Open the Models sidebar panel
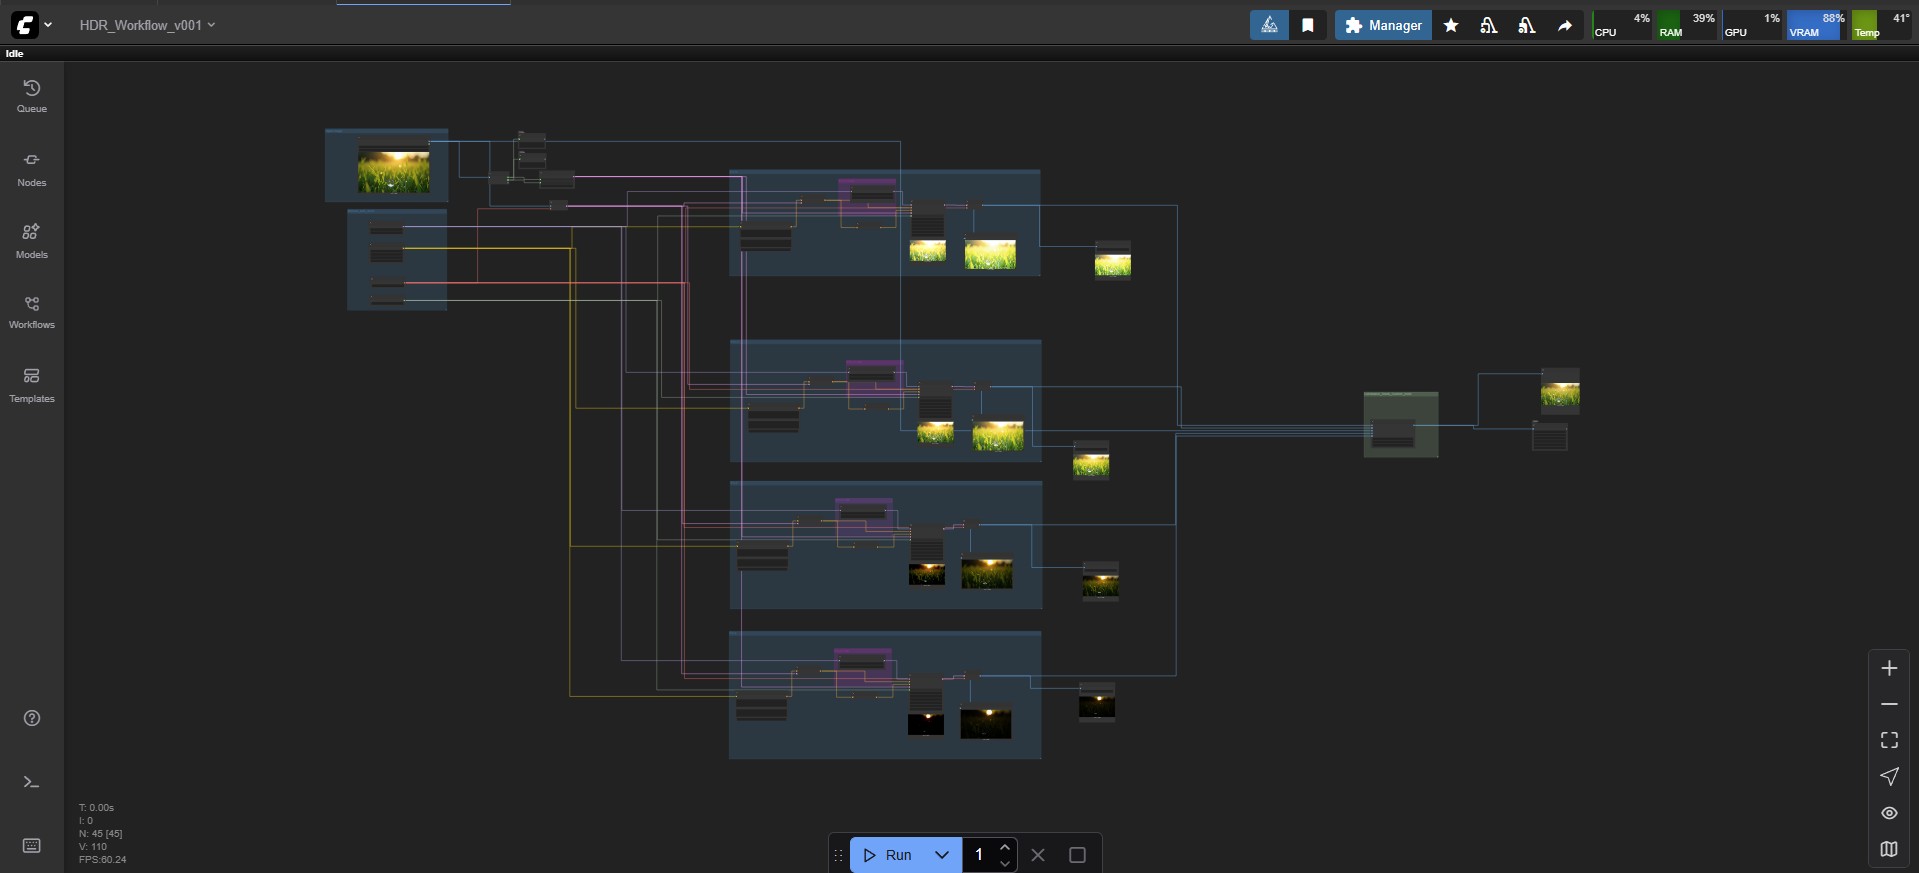Screen dimensions: 1919x873 tap(32, 241)
